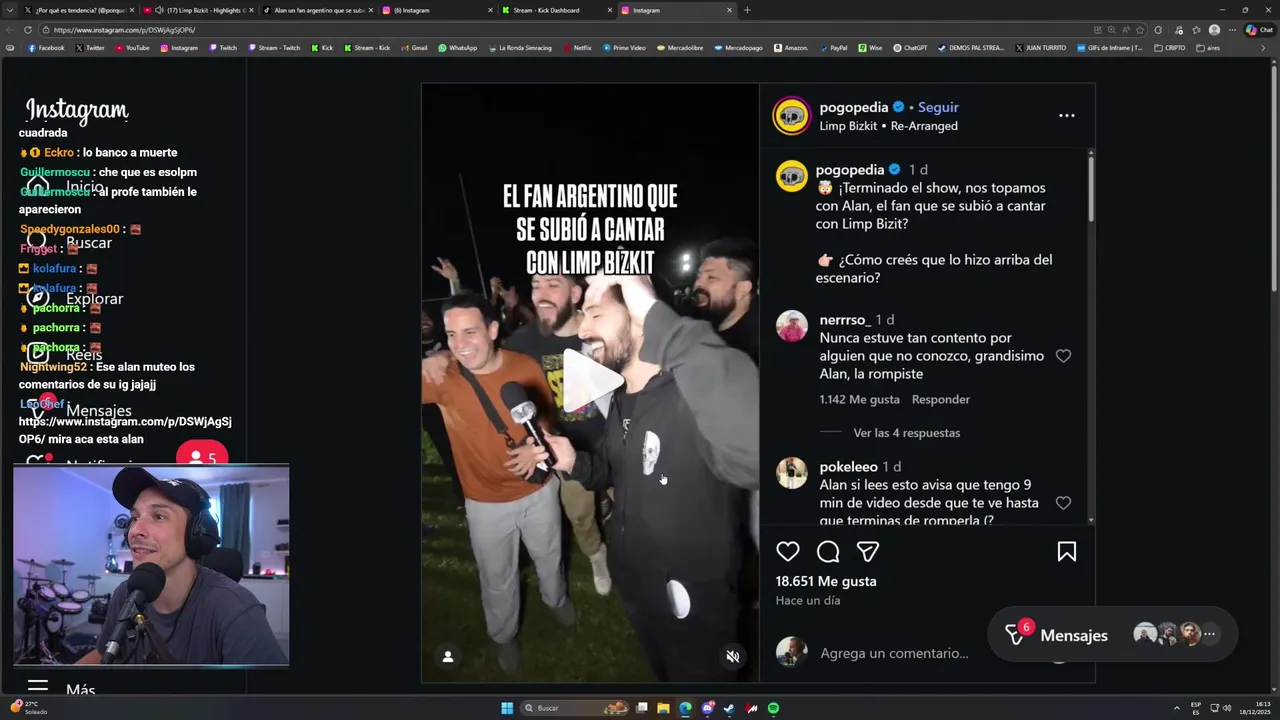1280x720 pixels.
Task: Open the Más menu in the sidebar
Action: [x=60, y=688]
